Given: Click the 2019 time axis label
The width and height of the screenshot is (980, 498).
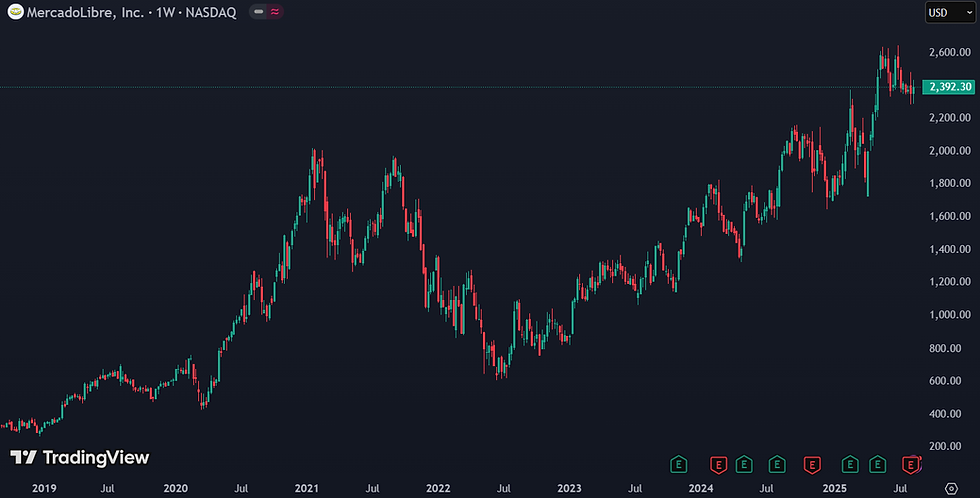Looking at the screenshot, I should 44,488.
